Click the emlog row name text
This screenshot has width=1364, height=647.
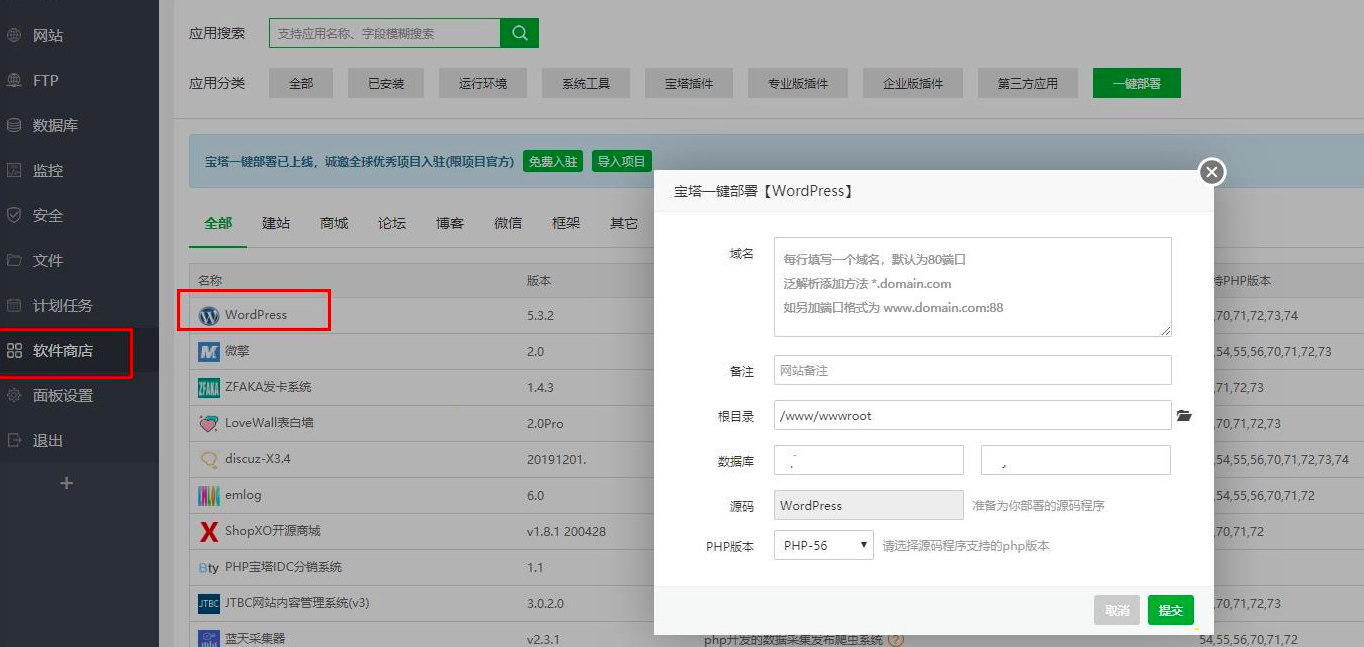click(243, 495)
